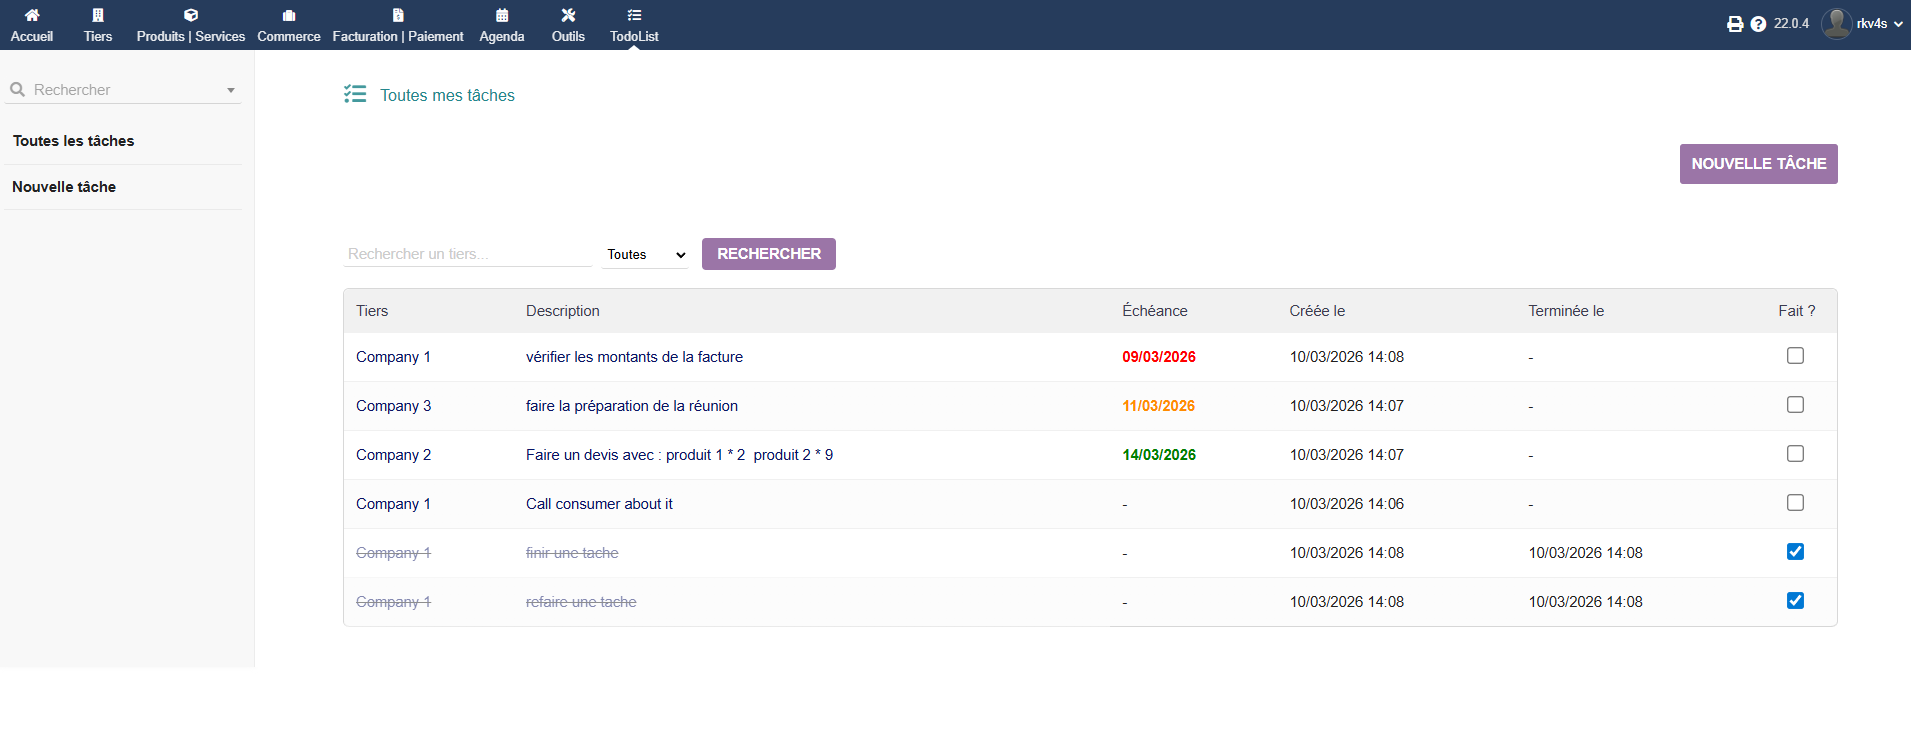Mark 'vérifier les montants de la facture' done

click(x=1795, y=356)
